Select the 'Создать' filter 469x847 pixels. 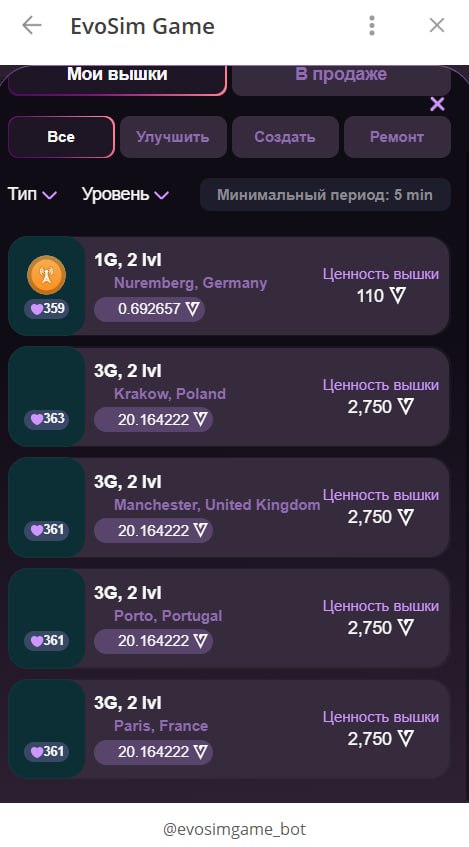coord(285,137)
